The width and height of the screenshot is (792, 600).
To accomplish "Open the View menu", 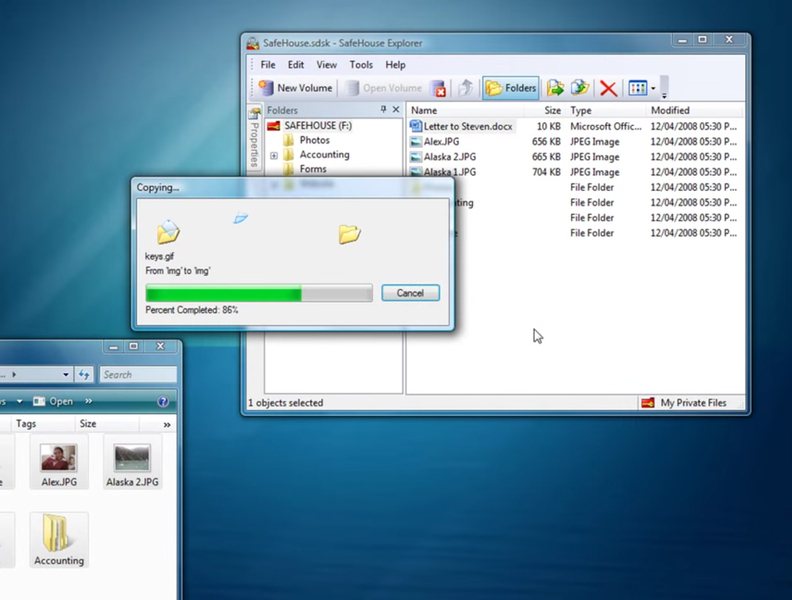I will click(x=326, y=65).
